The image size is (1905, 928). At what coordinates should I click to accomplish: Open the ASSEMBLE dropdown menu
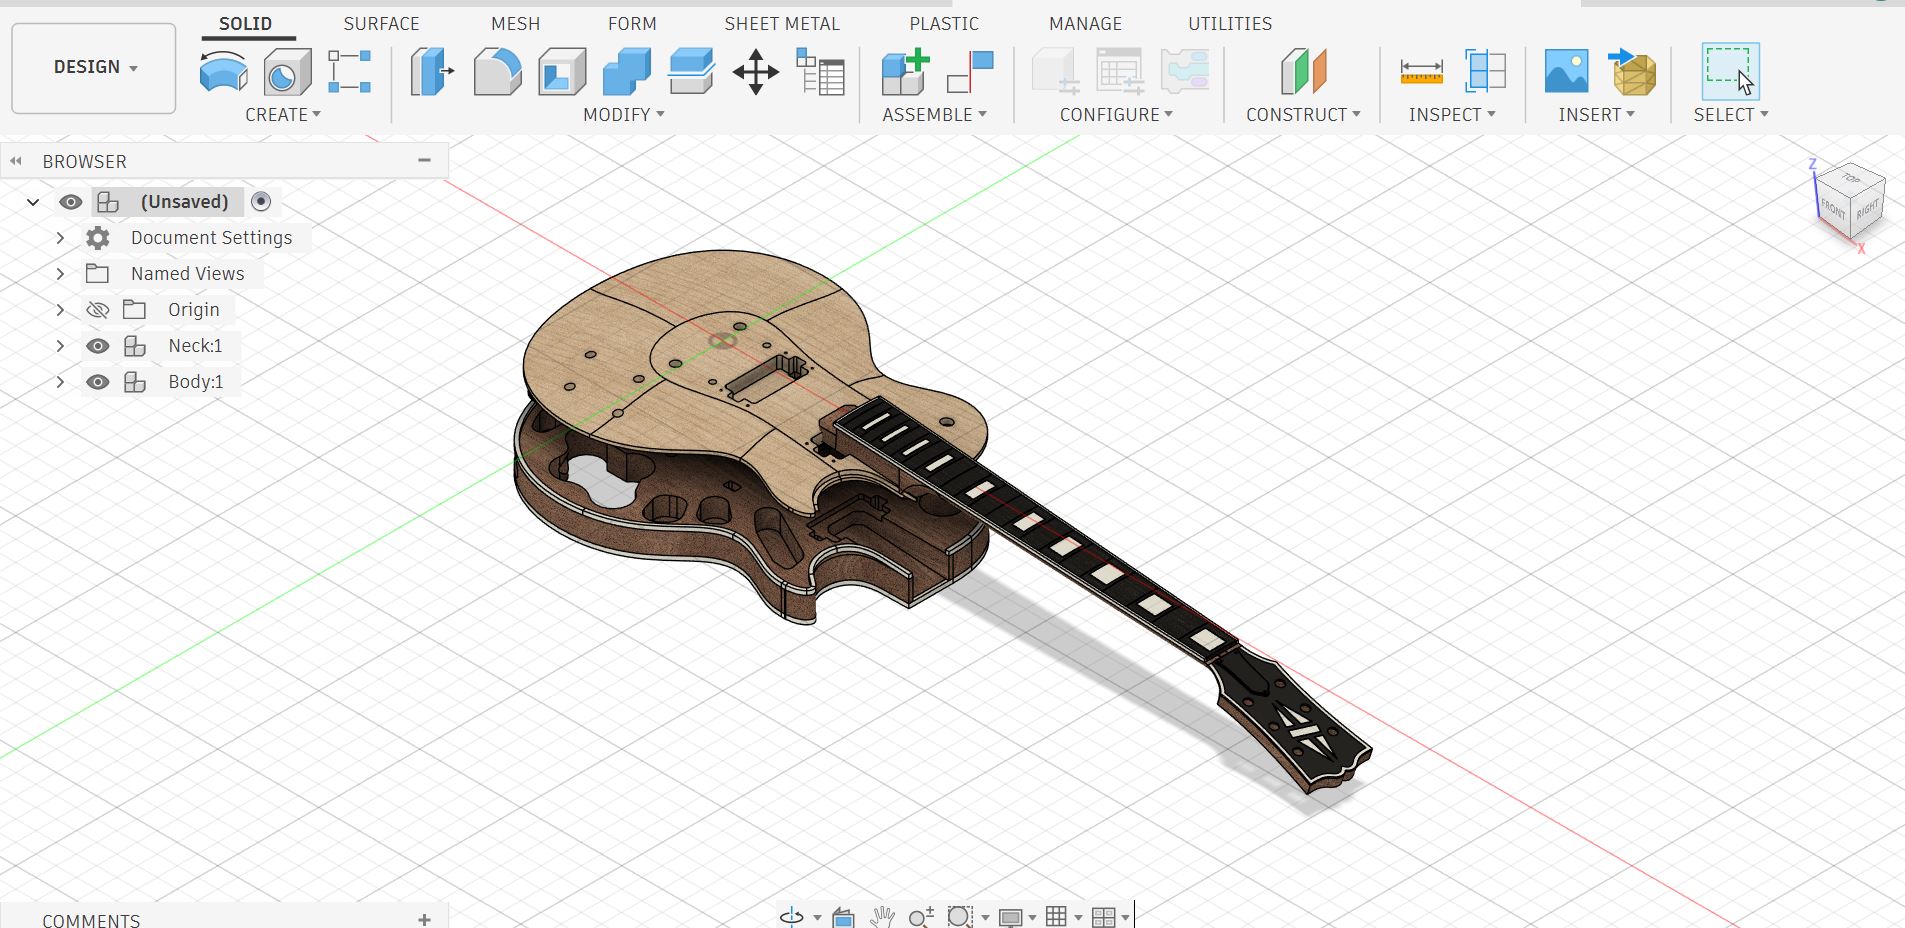[x=935, y=115]
